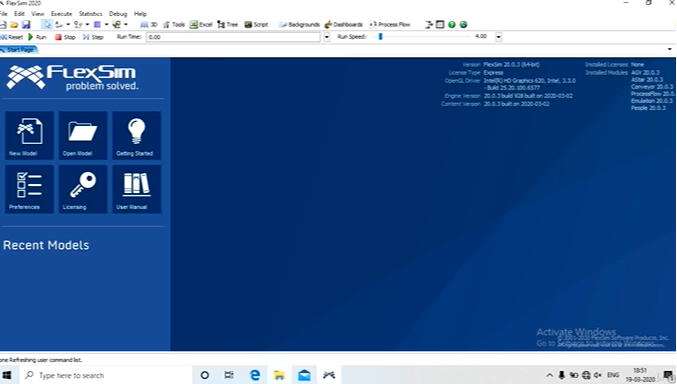Viewport: 677px width, 384px height.
Task: Open the Tree view from the toolbar
Action: [228, 25]
